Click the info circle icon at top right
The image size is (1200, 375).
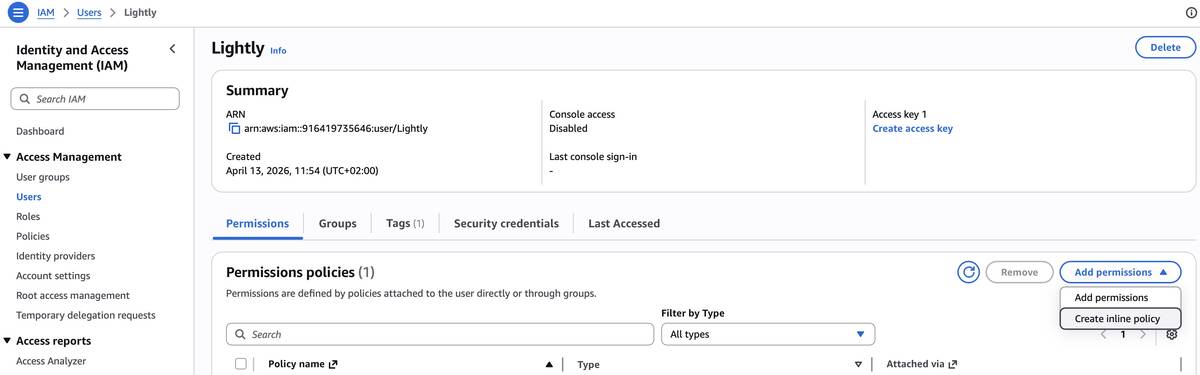tap(1190, 13)
